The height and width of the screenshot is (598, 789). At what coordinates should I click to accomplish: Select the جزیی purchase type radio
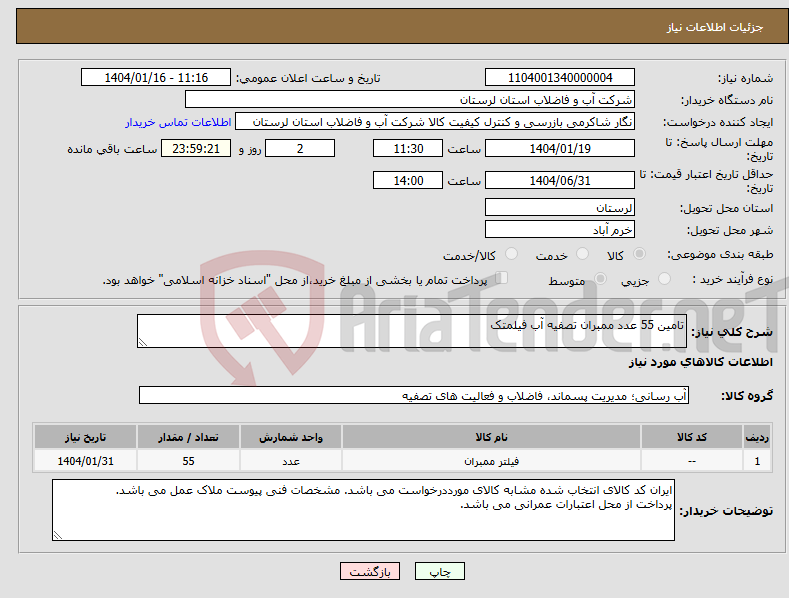(x=664, y=278)
